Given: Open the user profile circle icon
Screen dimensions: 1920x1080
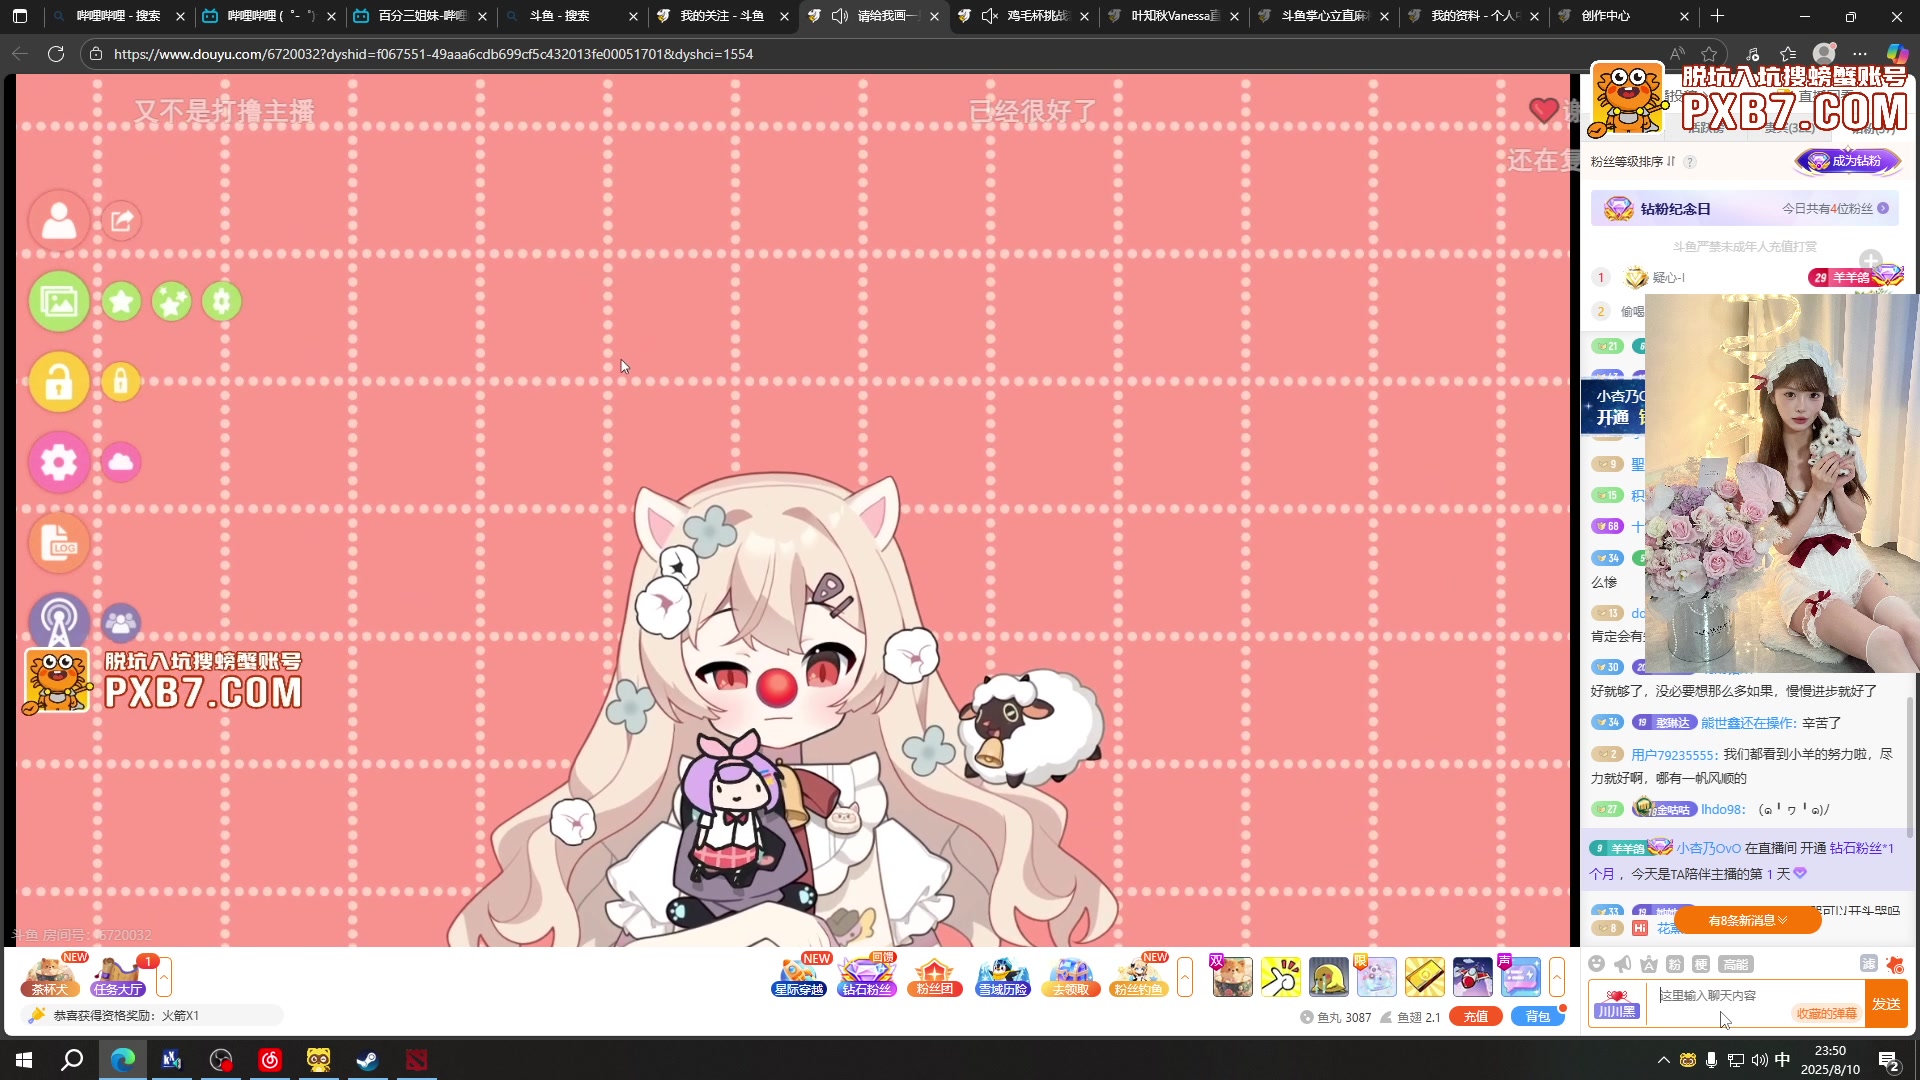Looking at the screenshot, I should (59, 221).
